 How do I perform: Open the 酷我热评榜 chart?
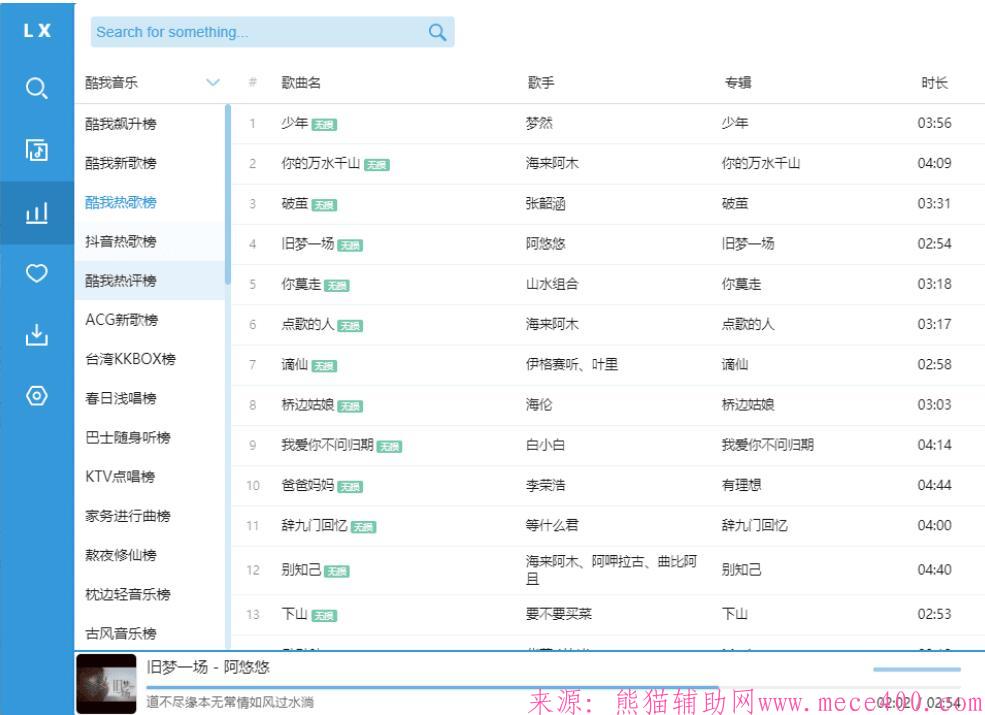[x=121, y=281]
